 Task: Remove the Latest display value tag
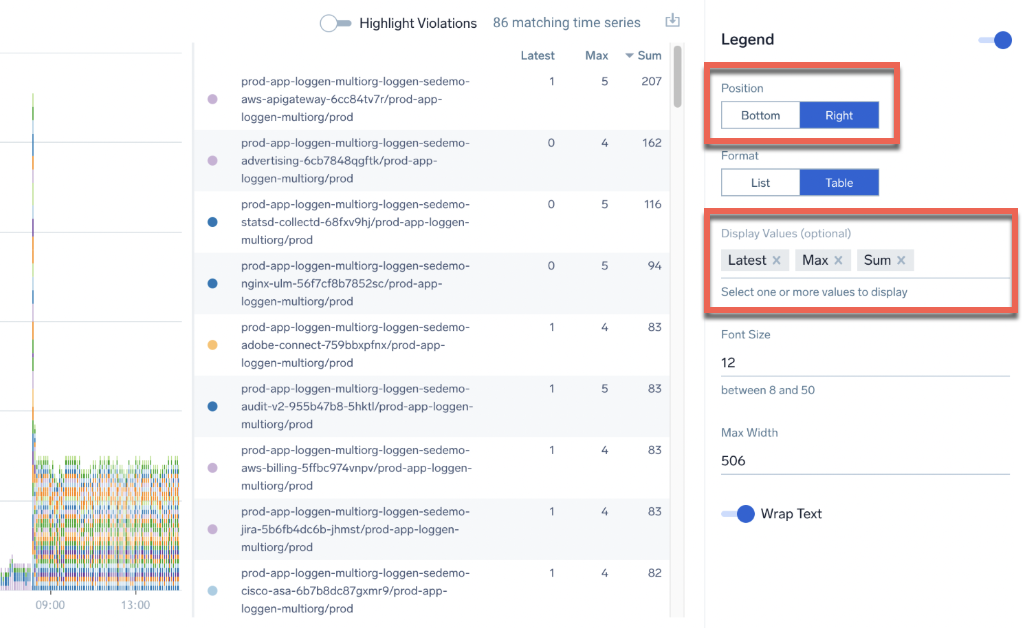(776, 260)
